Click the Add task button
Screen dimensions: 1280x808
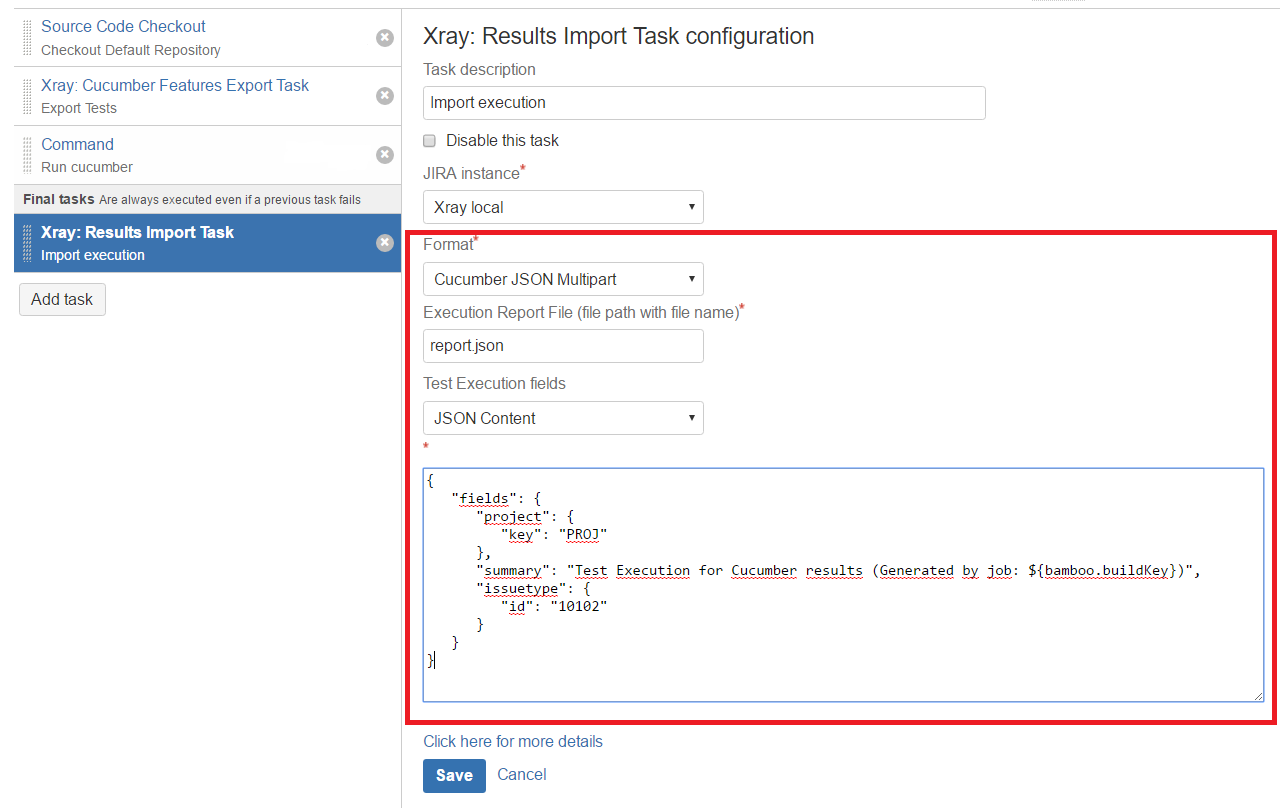point(62,299)
